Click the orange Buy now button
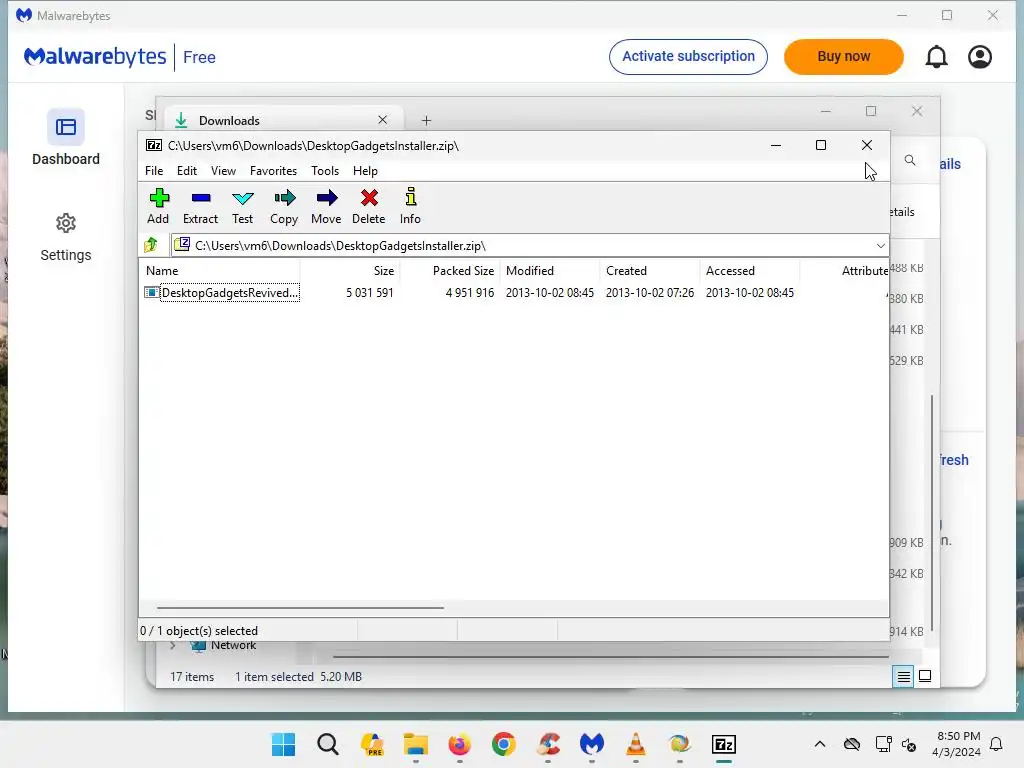The height and width of the screenshot is (768, 1024). coord(843,57)
